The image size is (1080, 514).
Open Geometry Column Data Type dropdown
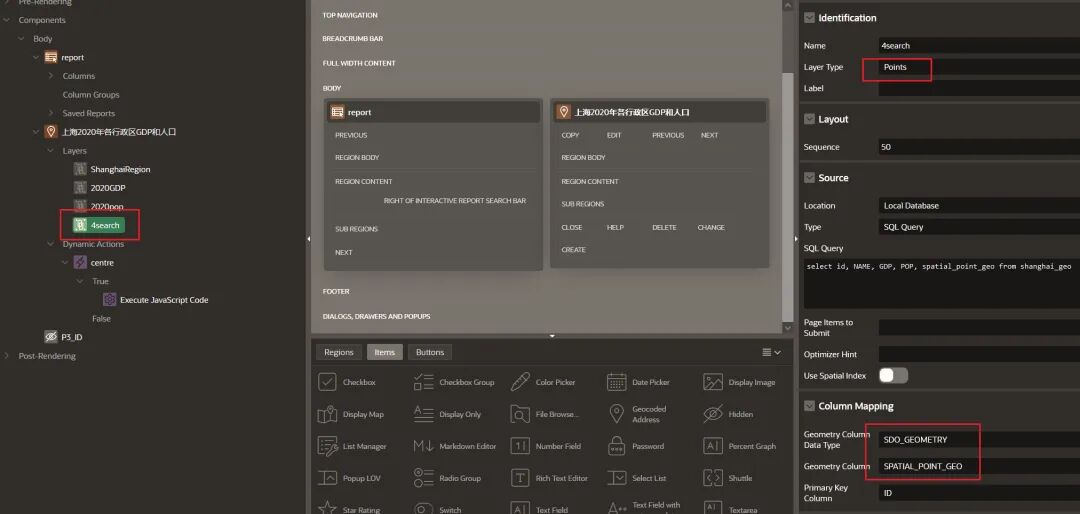click(979, 440)
